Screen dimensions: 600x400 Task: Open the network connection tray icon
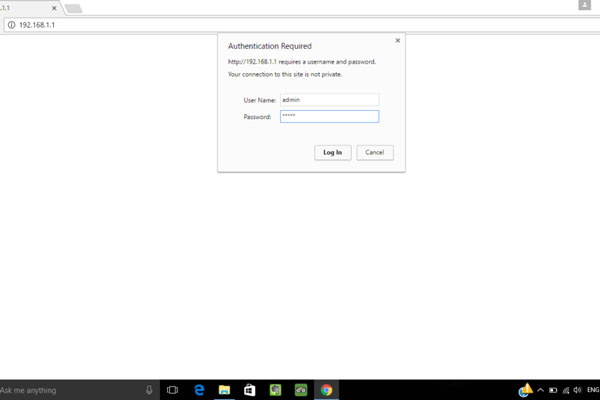[566, 390]
